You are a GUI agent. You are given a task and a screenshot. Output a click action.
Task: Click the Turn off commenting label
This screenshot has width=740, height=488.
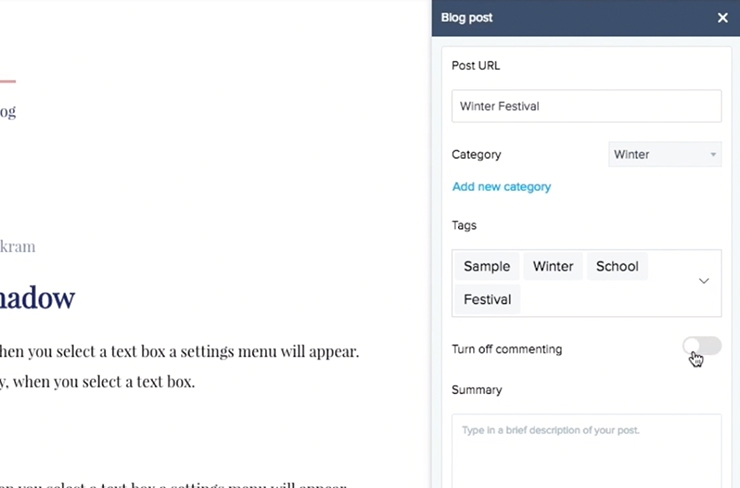pos(506,349)
